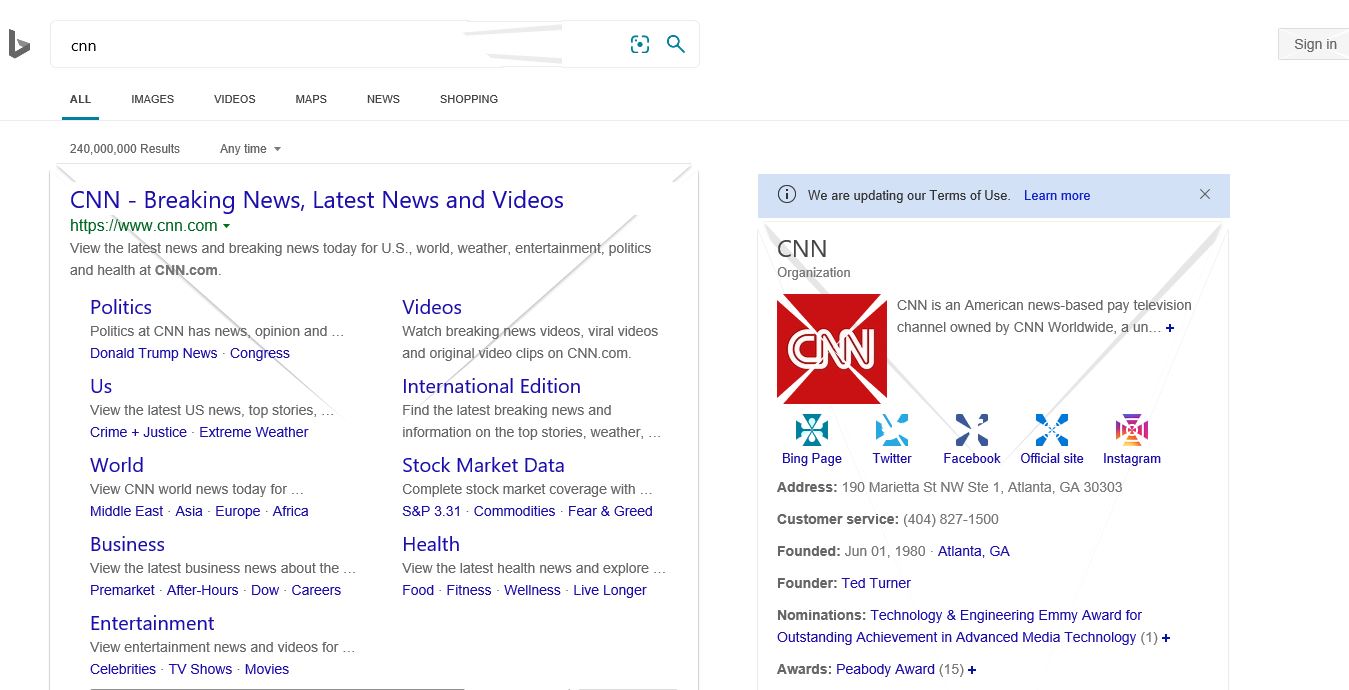Click the Peabody Award link
Screen dimensions: 1349x690
885,669
